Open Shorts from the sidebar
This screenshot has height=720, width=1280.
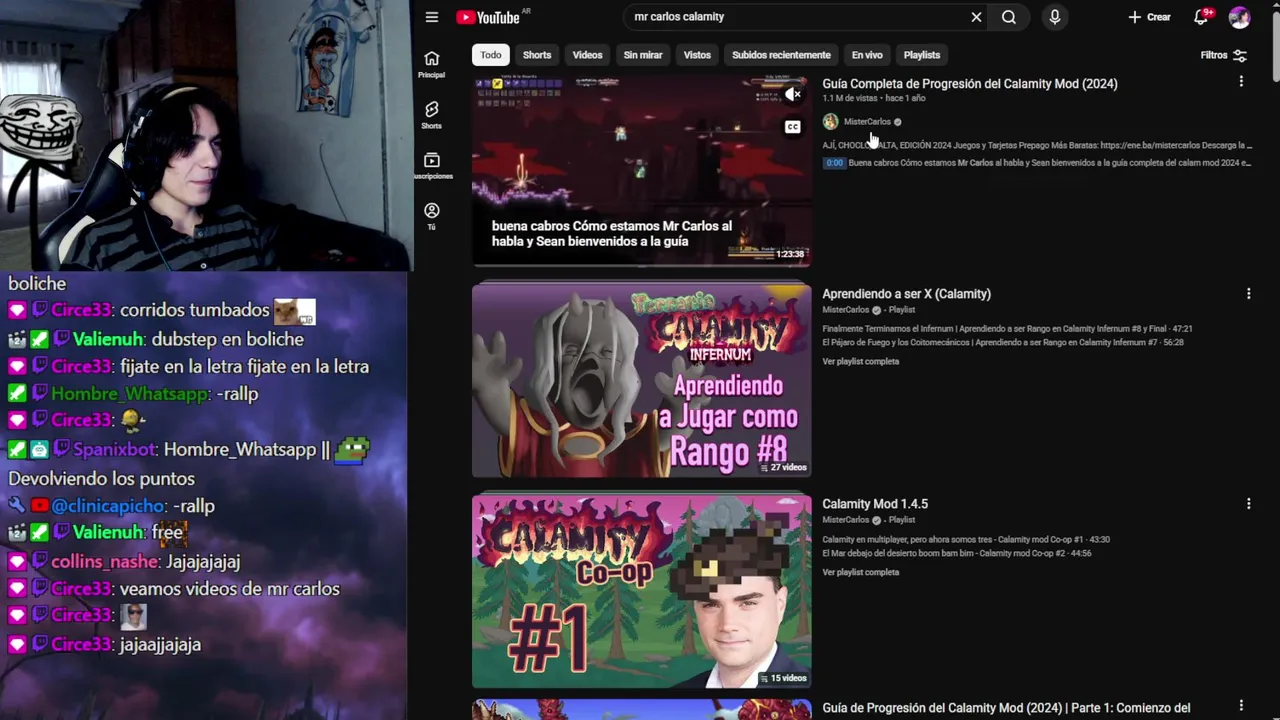click(432, 115)
